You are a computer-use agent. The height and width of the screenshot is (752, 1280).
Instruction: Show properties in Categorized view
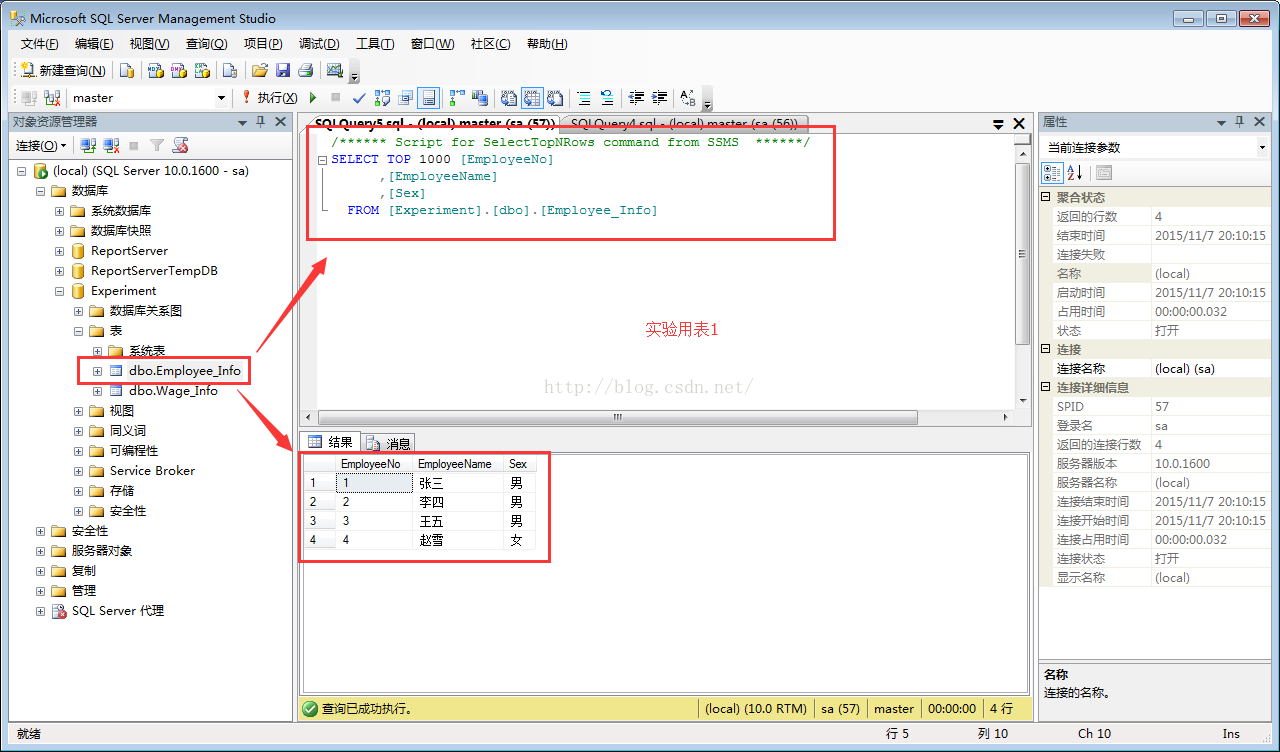pyautogui.click(x=1052, y=172)
